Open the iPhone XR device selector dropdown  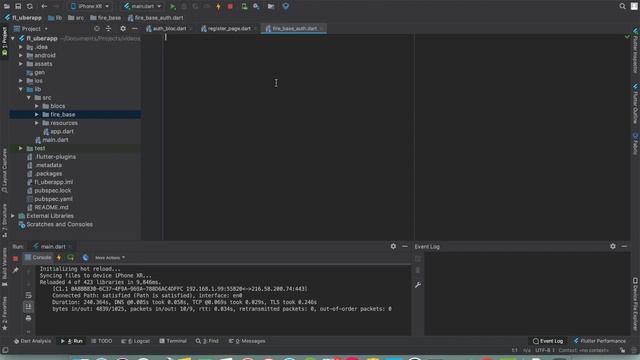(x=90, y=6)
